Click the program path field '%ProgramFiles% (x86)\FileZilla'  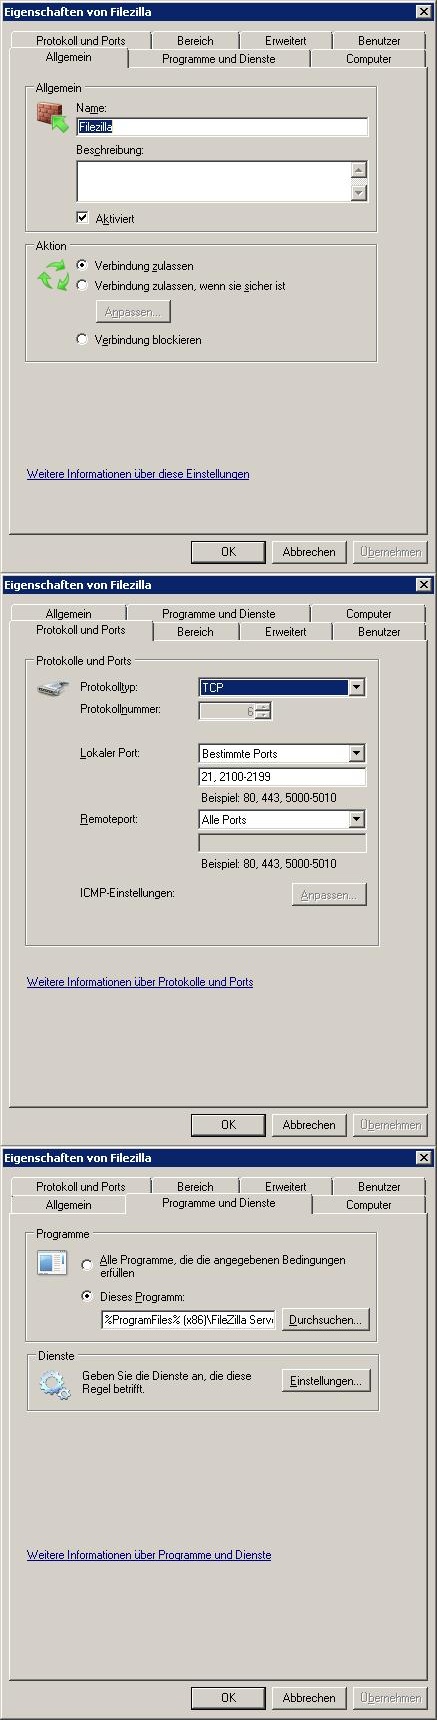click(189, 1320)
